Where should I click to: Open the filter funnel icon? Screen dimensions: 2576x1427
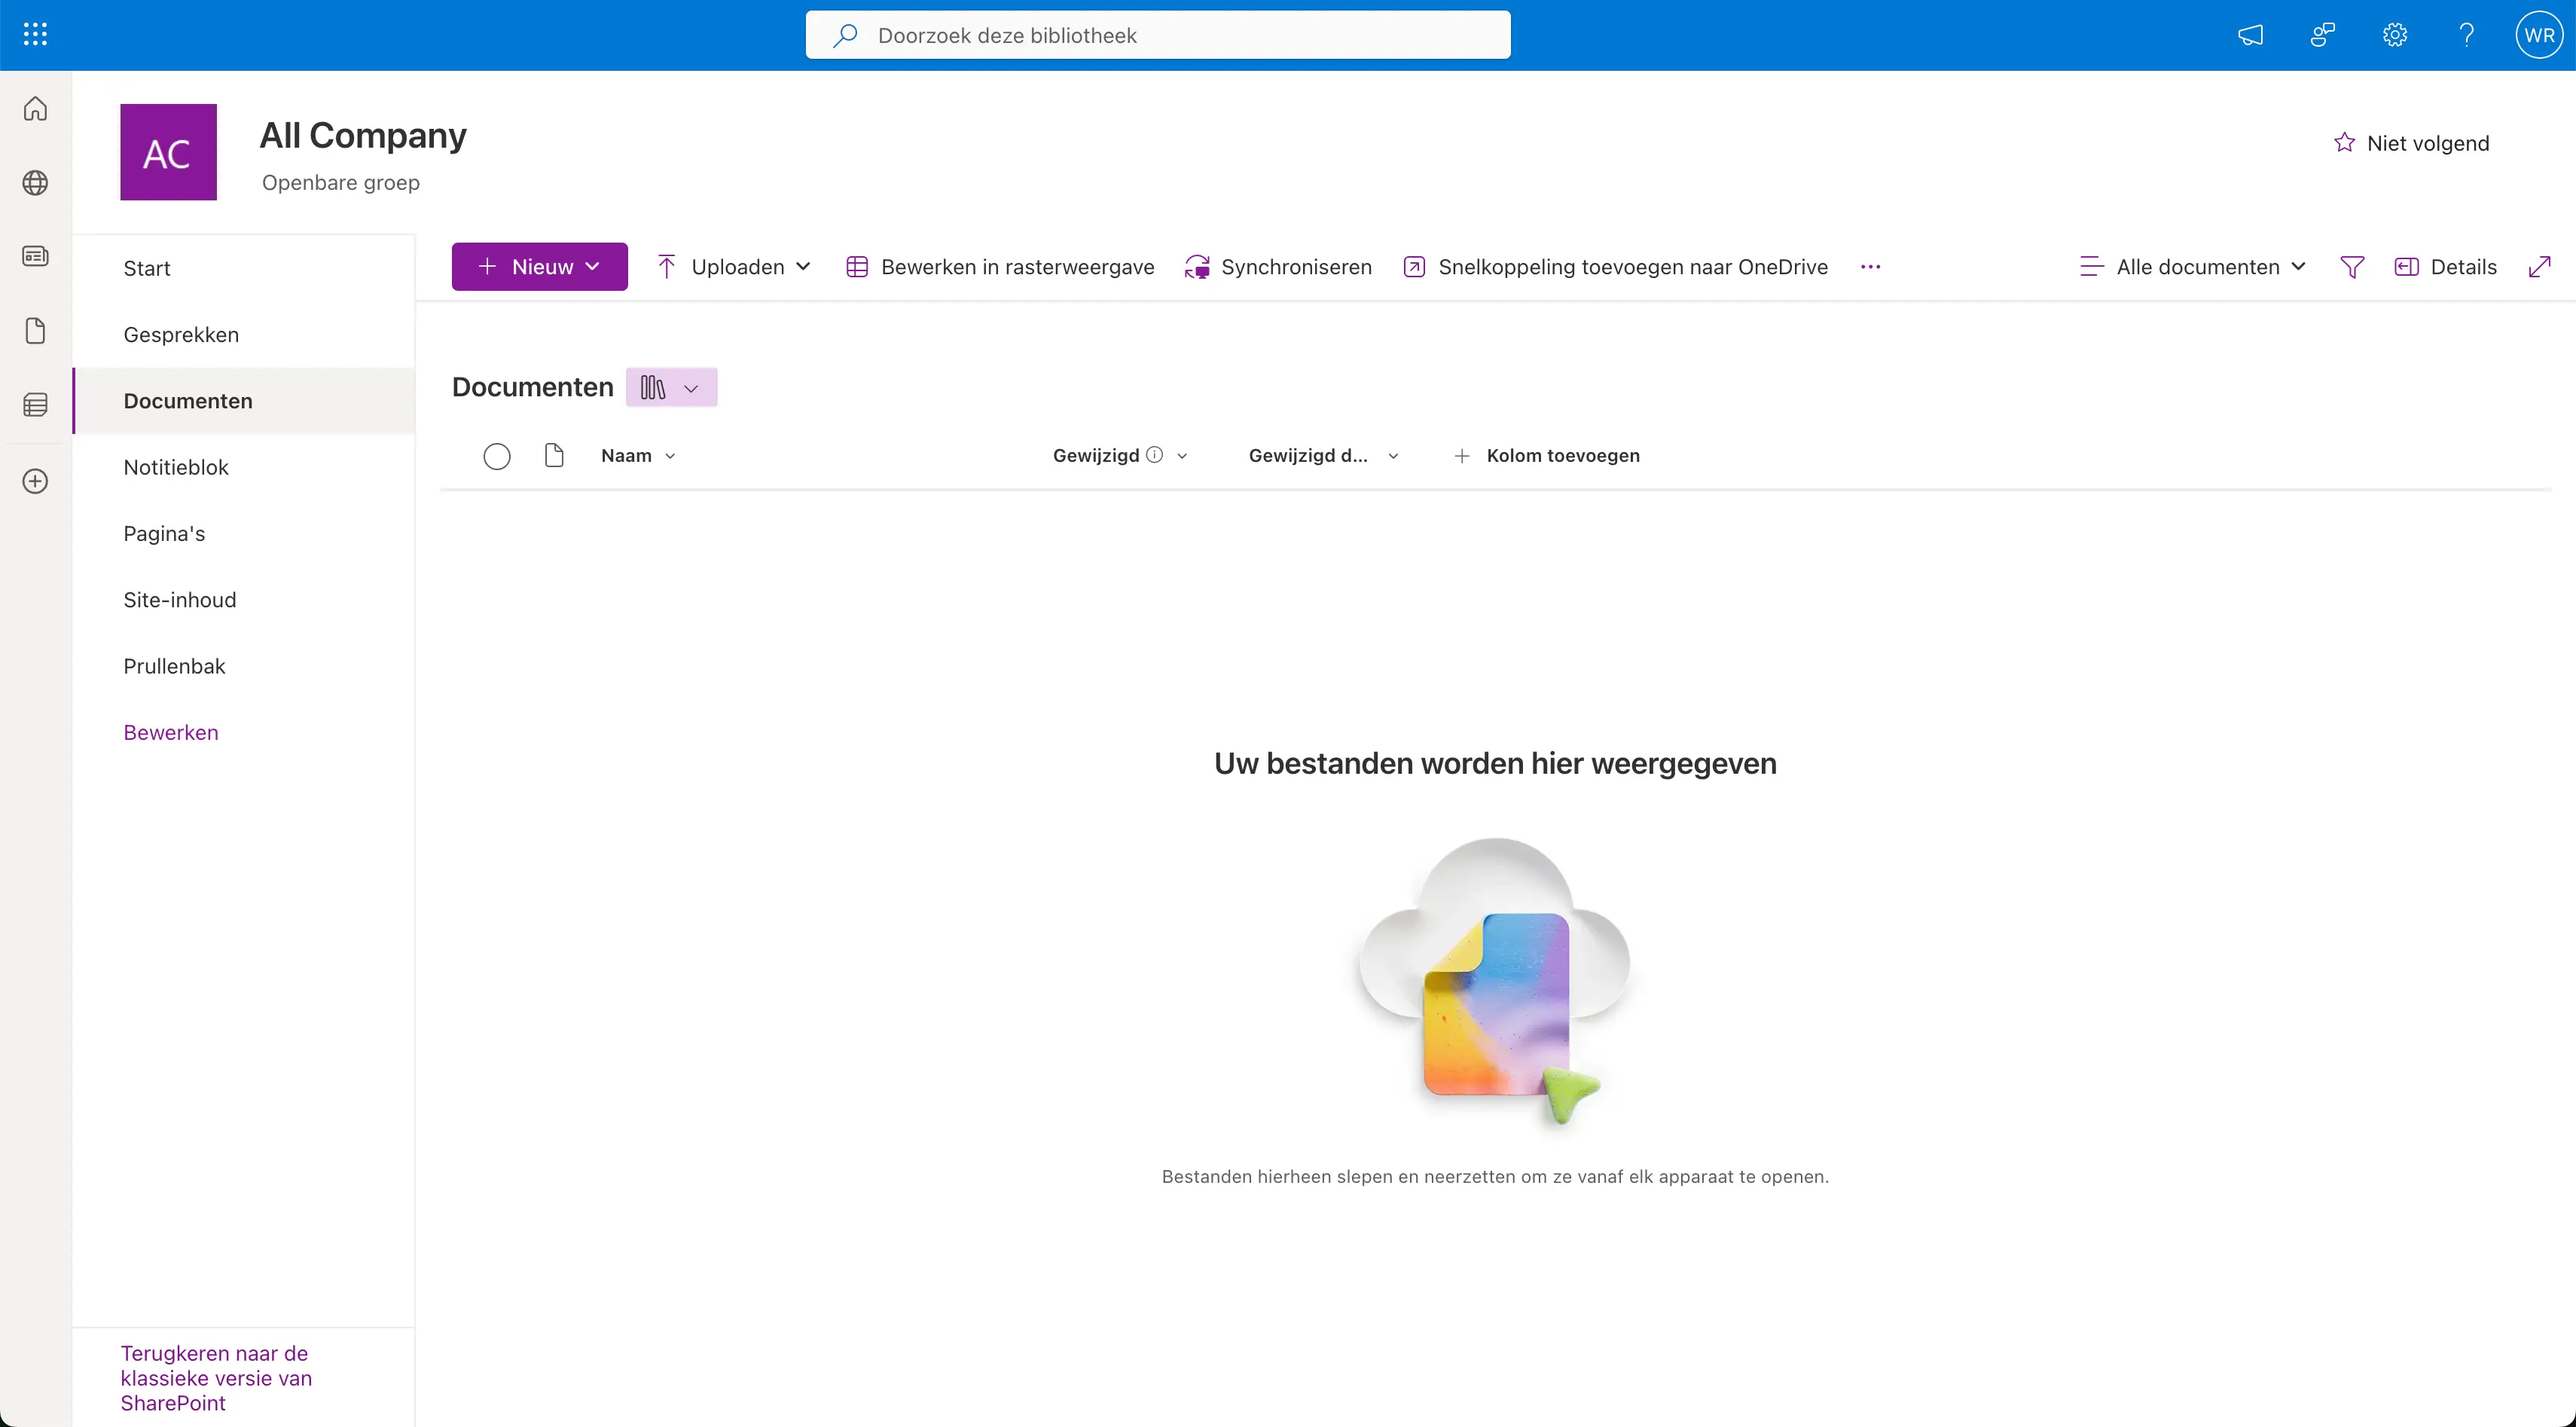pos(2352,266)
